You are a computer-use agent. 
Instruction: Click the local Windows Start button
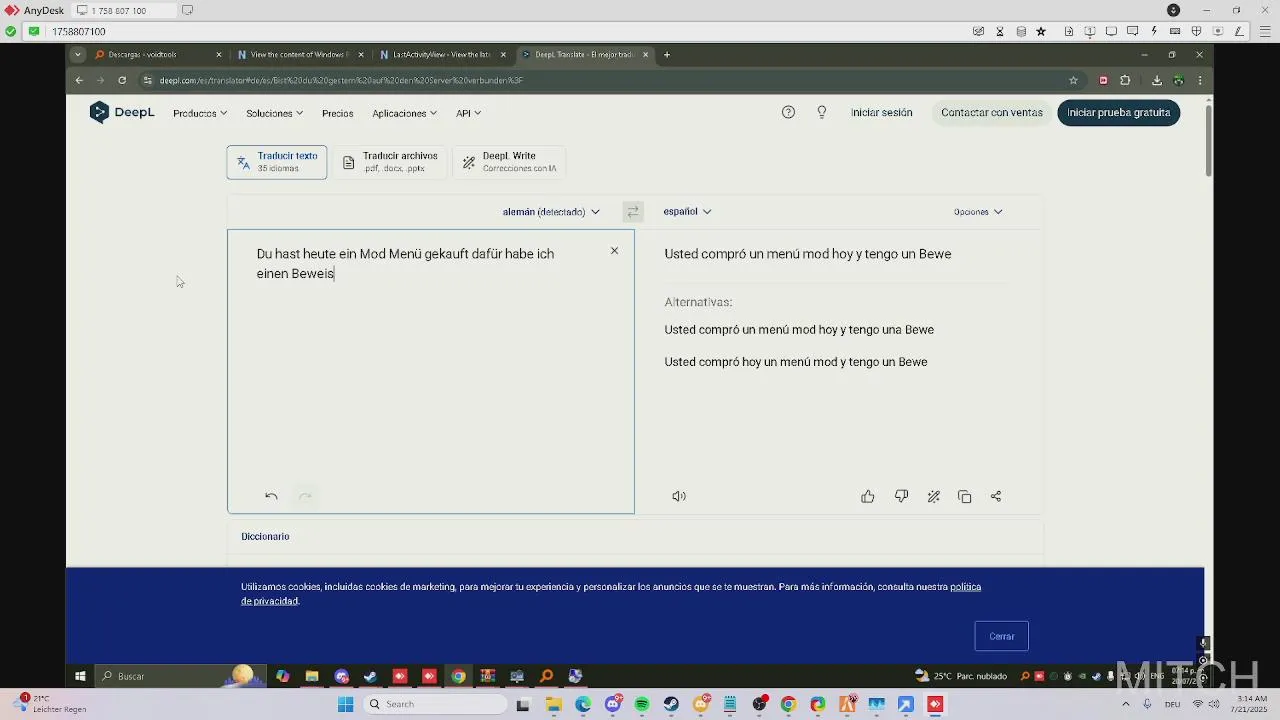pyautogui.click(x=345, y=704)
